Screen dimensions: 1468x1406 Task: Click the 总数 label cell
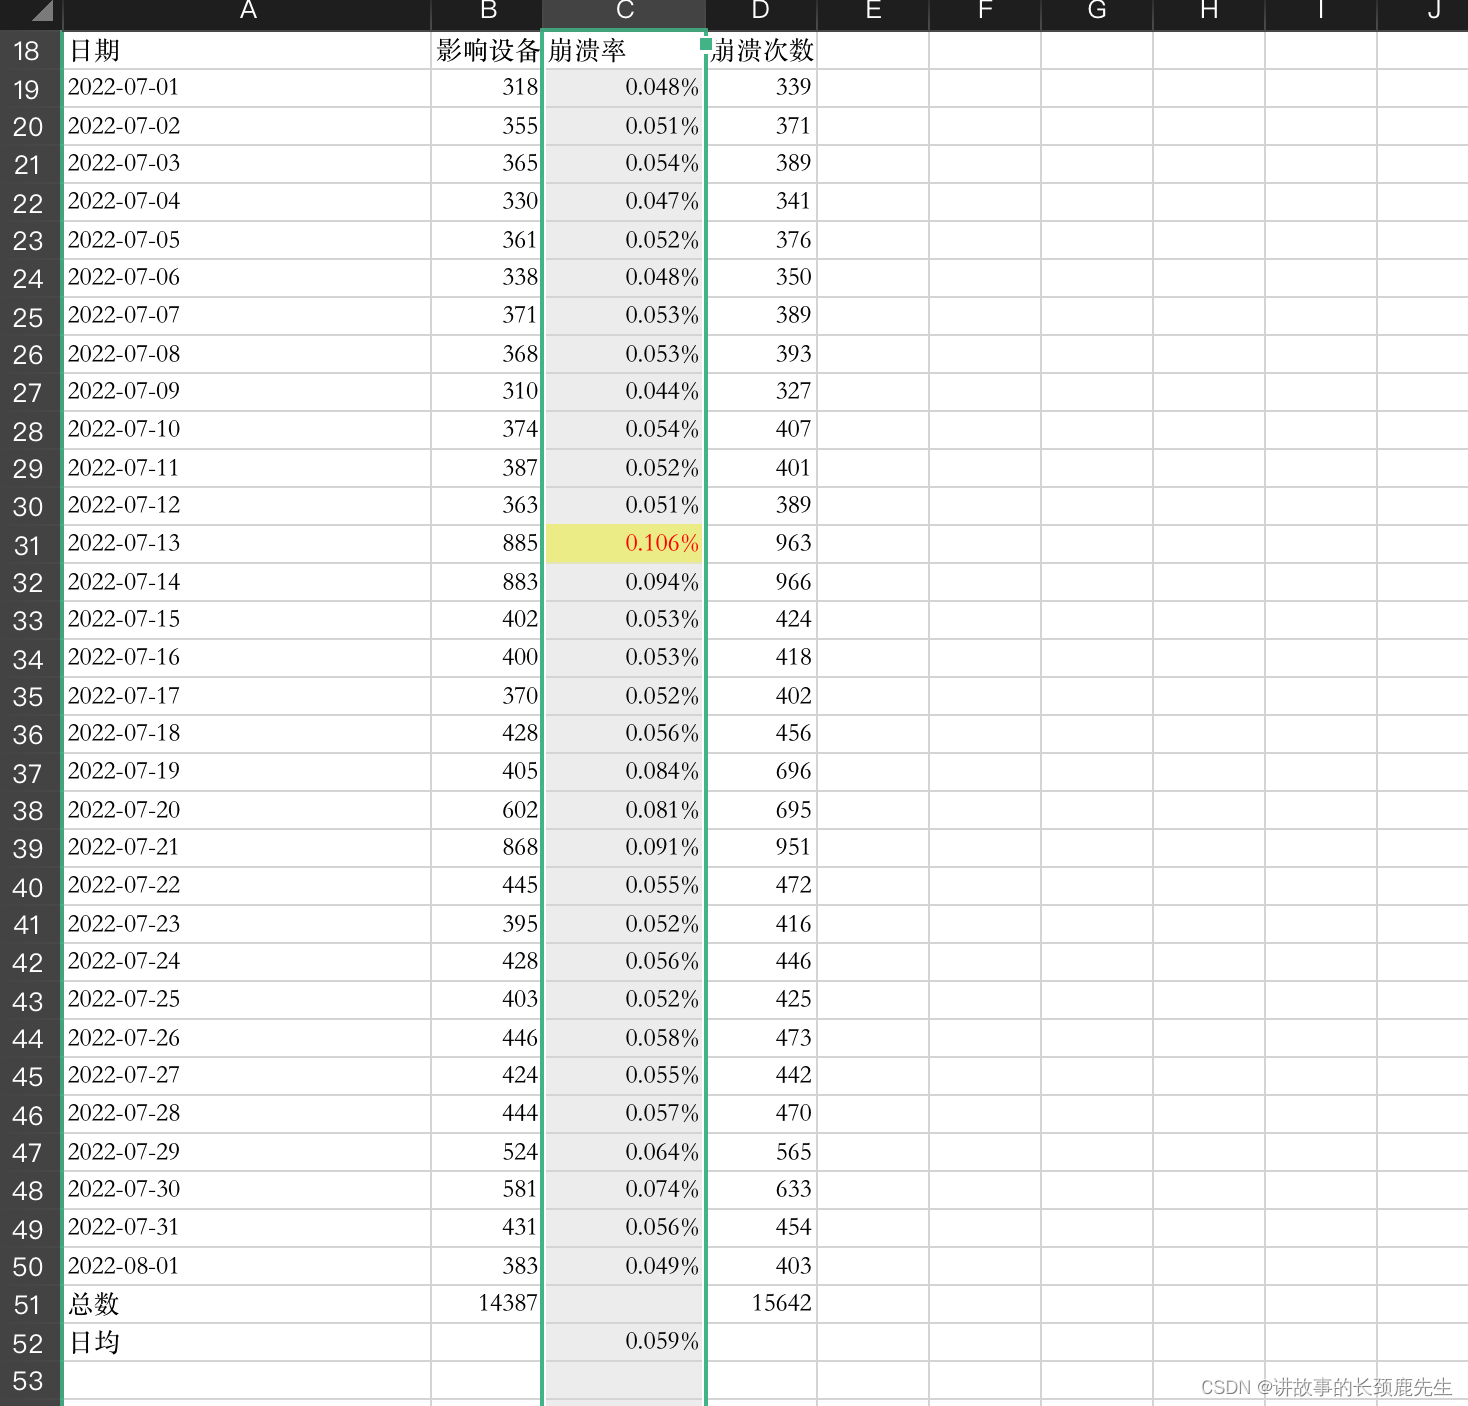247,1304
